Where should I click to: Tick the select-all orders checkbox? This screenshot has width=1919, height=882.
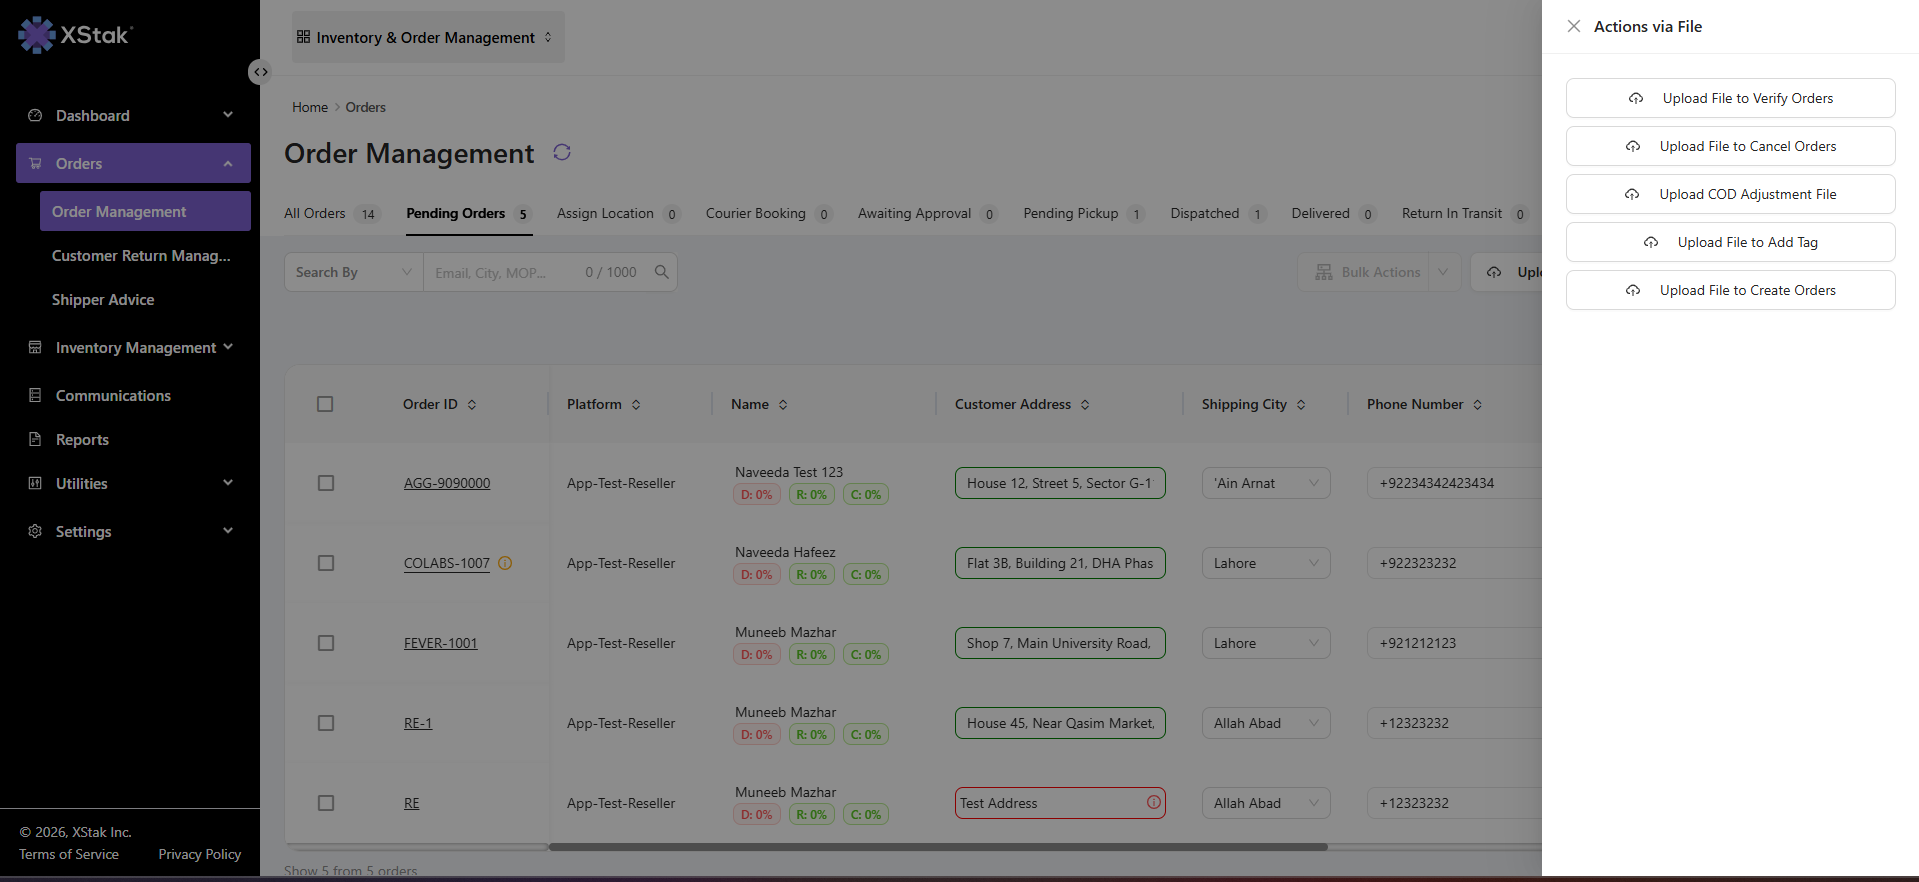coord(325,404)
